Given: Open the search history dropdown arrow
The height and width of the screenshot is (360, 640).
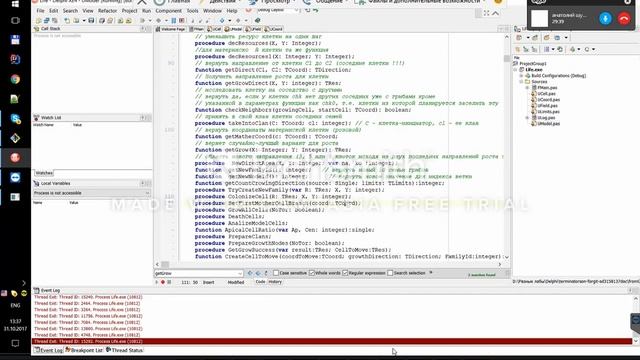Looking at the screenshot, I should [240, 273].
